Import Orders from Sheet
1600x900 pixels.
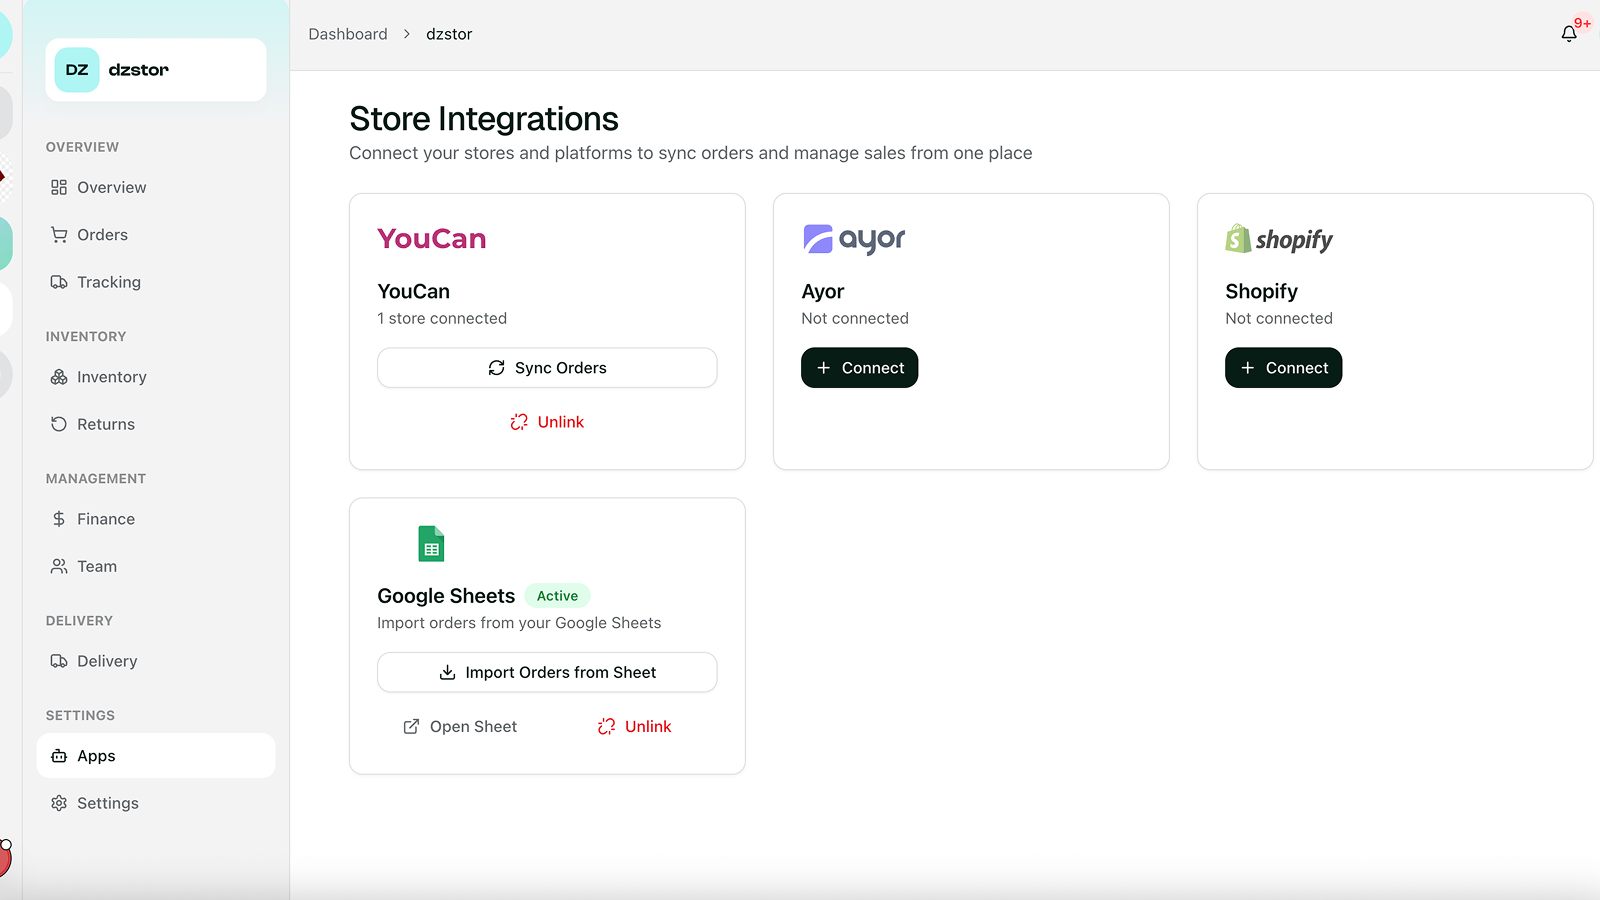[547, 672]
